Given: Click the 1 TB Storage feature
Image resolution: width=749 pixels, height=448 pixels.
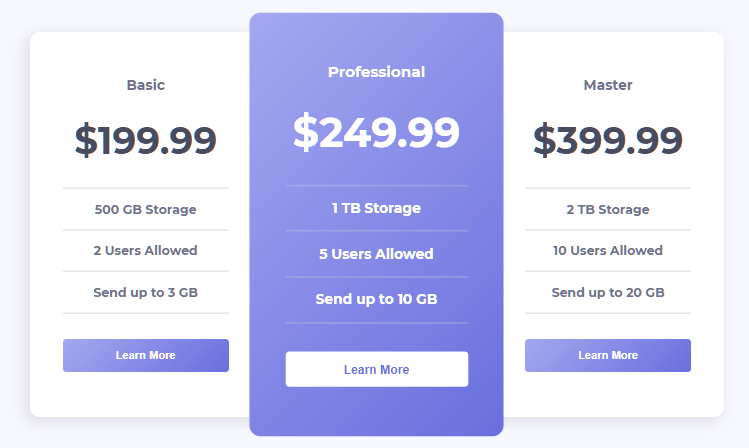Looking at the screenshot, I should 377,208.
